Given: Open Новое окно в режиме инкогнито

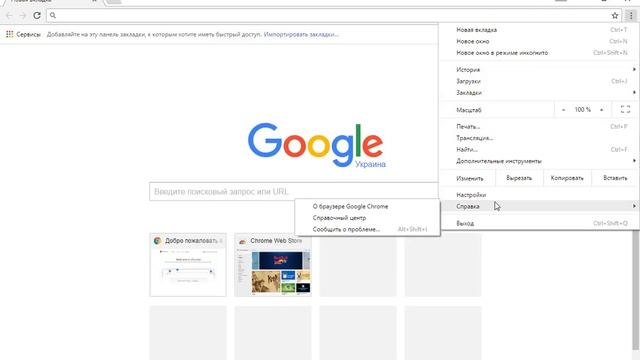Looking at the screenshot, I should (539, 53).
